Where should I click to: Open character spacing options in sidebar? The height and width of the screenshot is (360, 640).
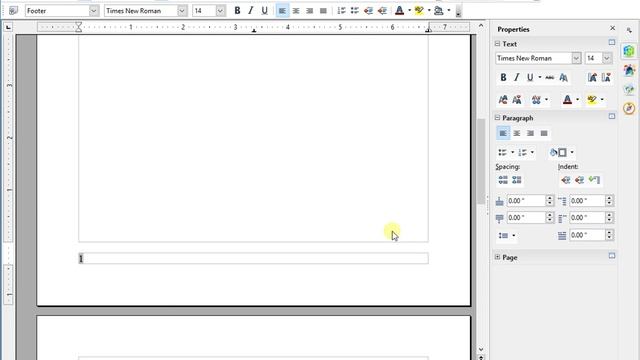point(536,100)
